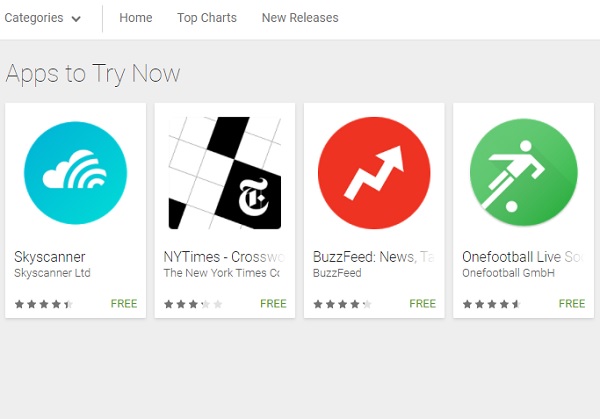The image size is (600, 419).
Task: Click BuzzFeed's star rating
Action: click(342, 304)
